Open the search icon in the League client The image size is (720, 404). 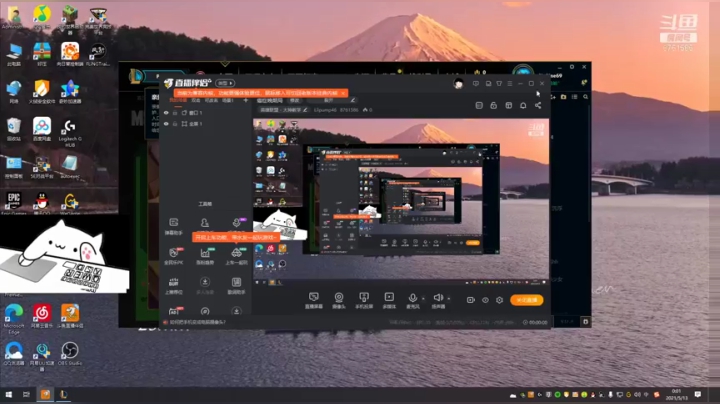point(585,97)
